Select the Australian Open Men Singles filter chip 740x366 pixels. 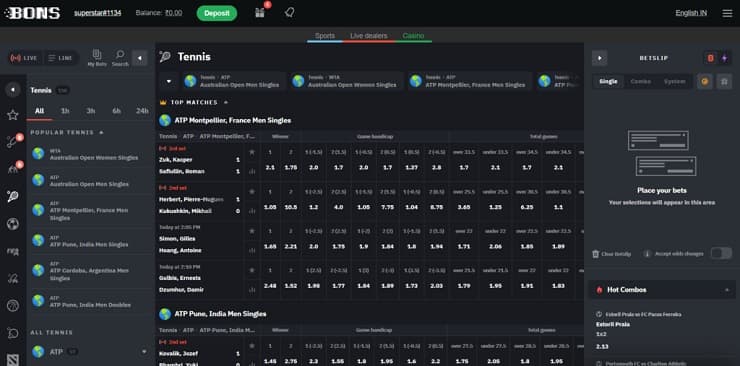[x=234, y=81]
